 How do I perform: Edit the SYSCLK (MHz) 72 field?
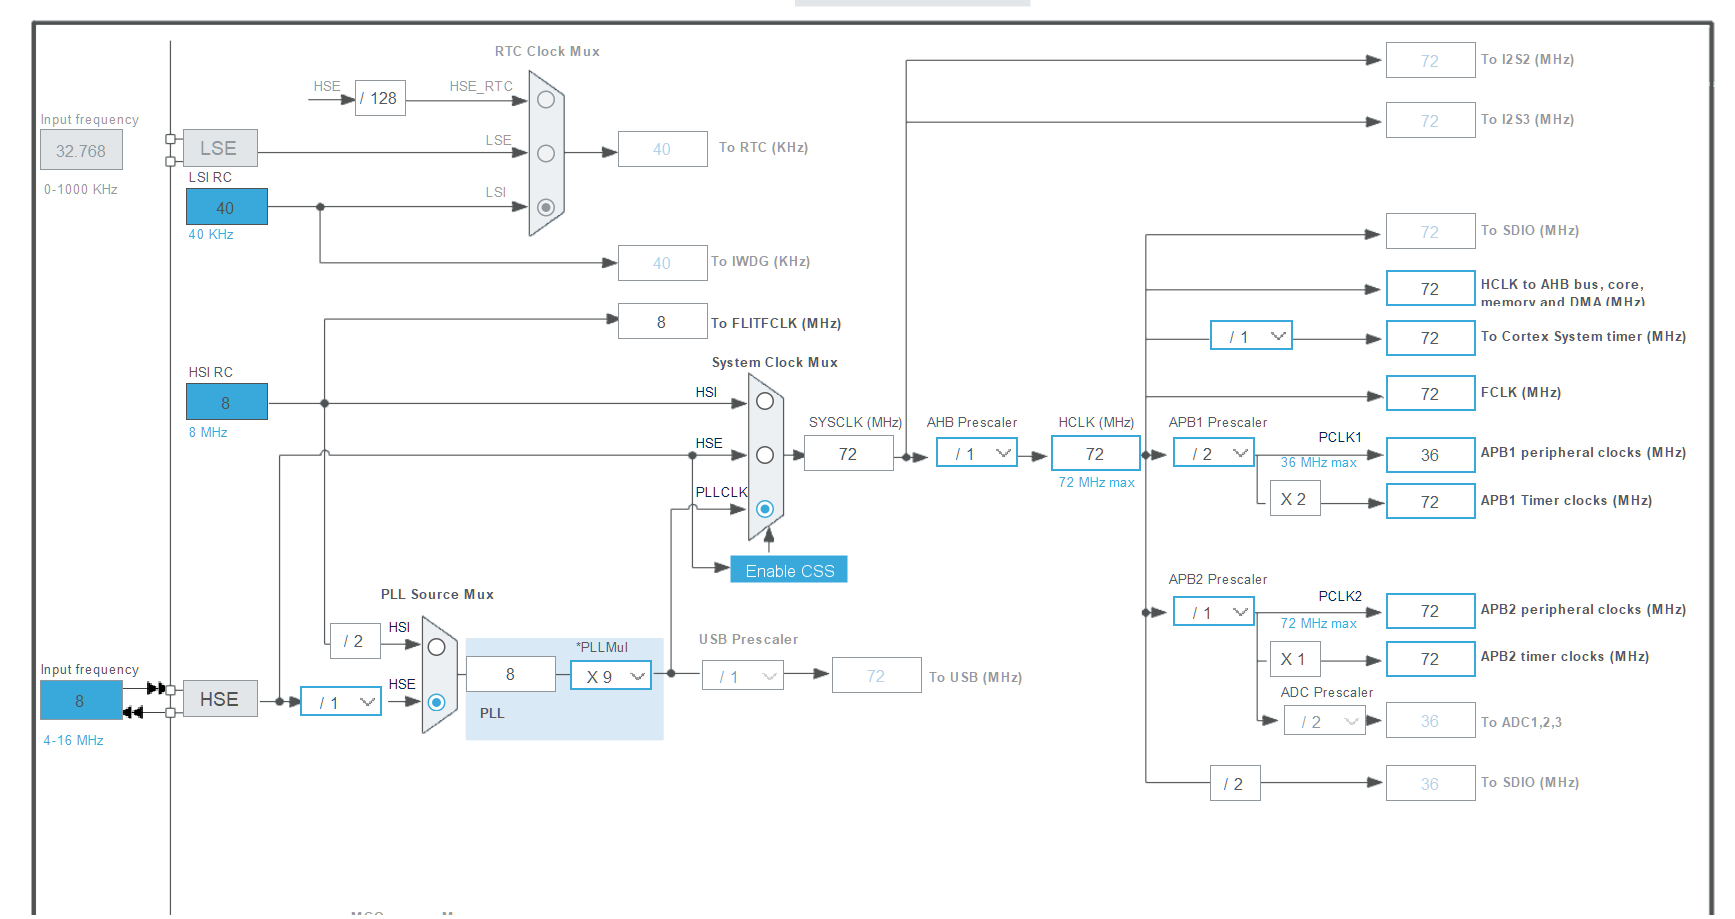[849, 453]
